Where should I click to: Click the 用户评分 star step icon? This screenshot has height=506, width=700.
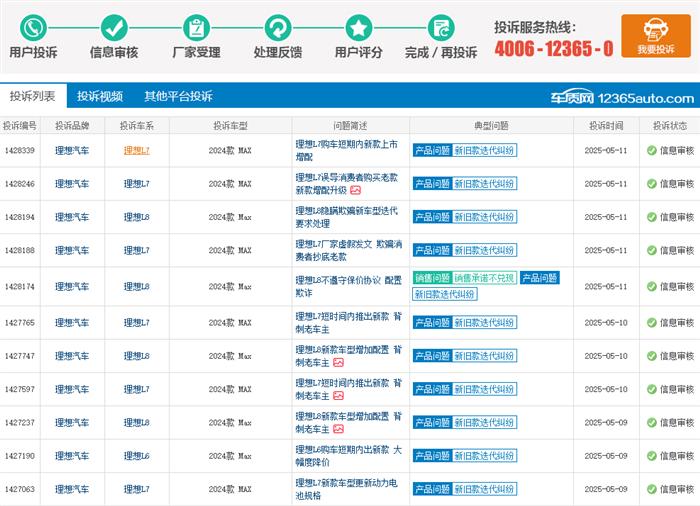click(x=359, y=28)
